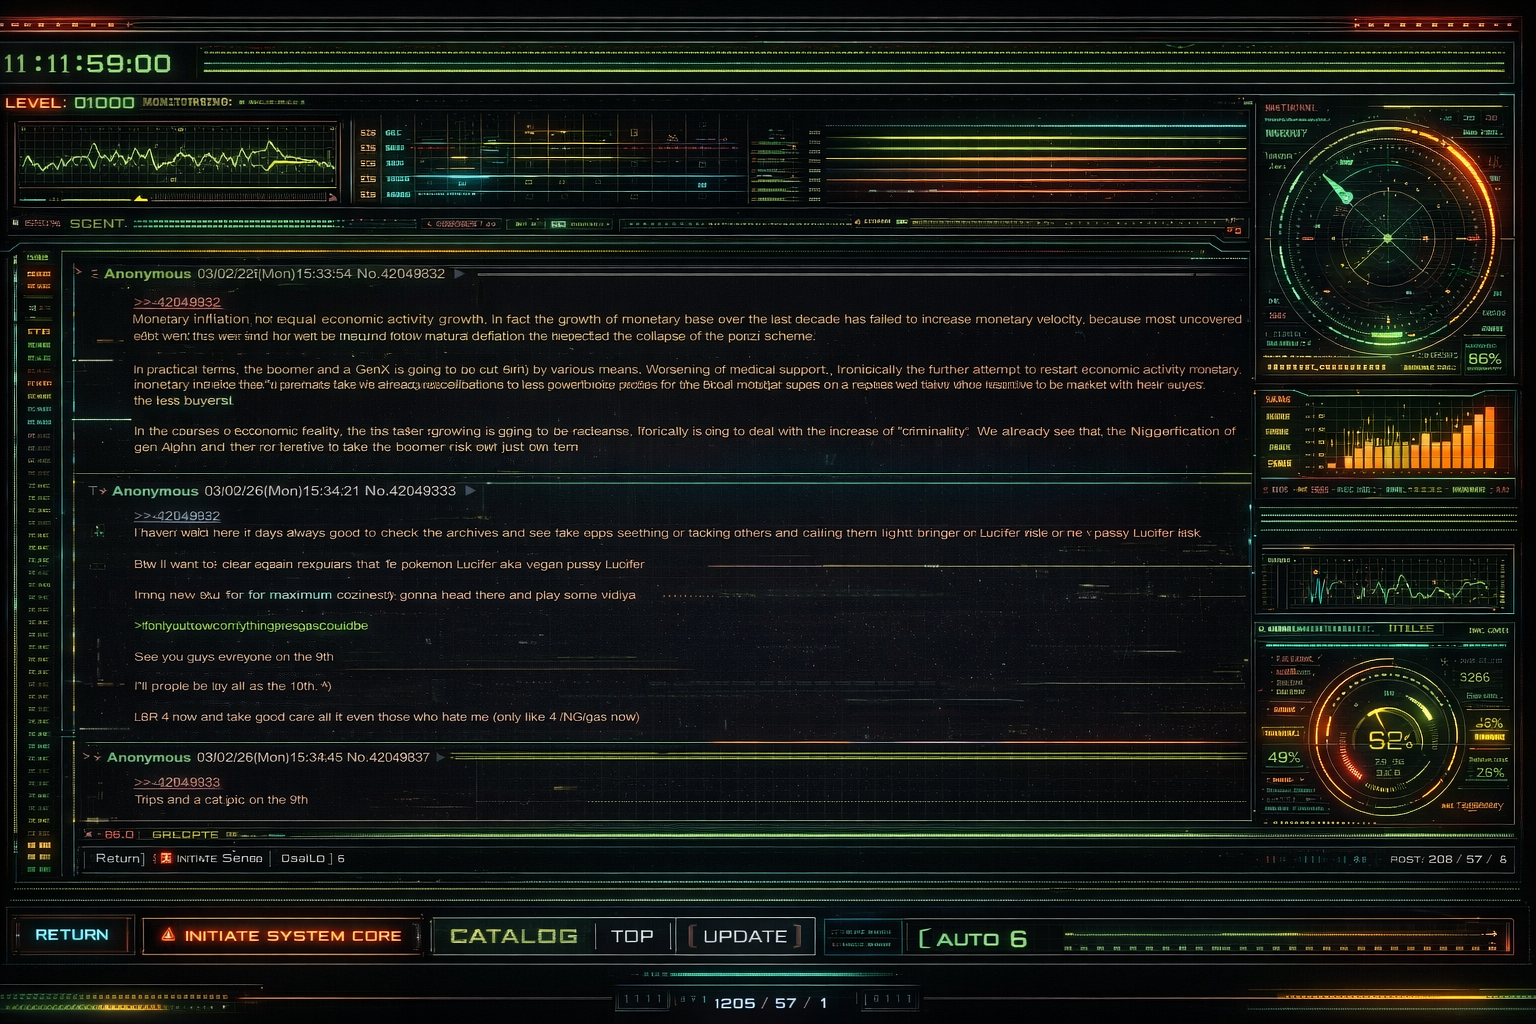Click the SCENT label under the waveform graph

point(97,224)
